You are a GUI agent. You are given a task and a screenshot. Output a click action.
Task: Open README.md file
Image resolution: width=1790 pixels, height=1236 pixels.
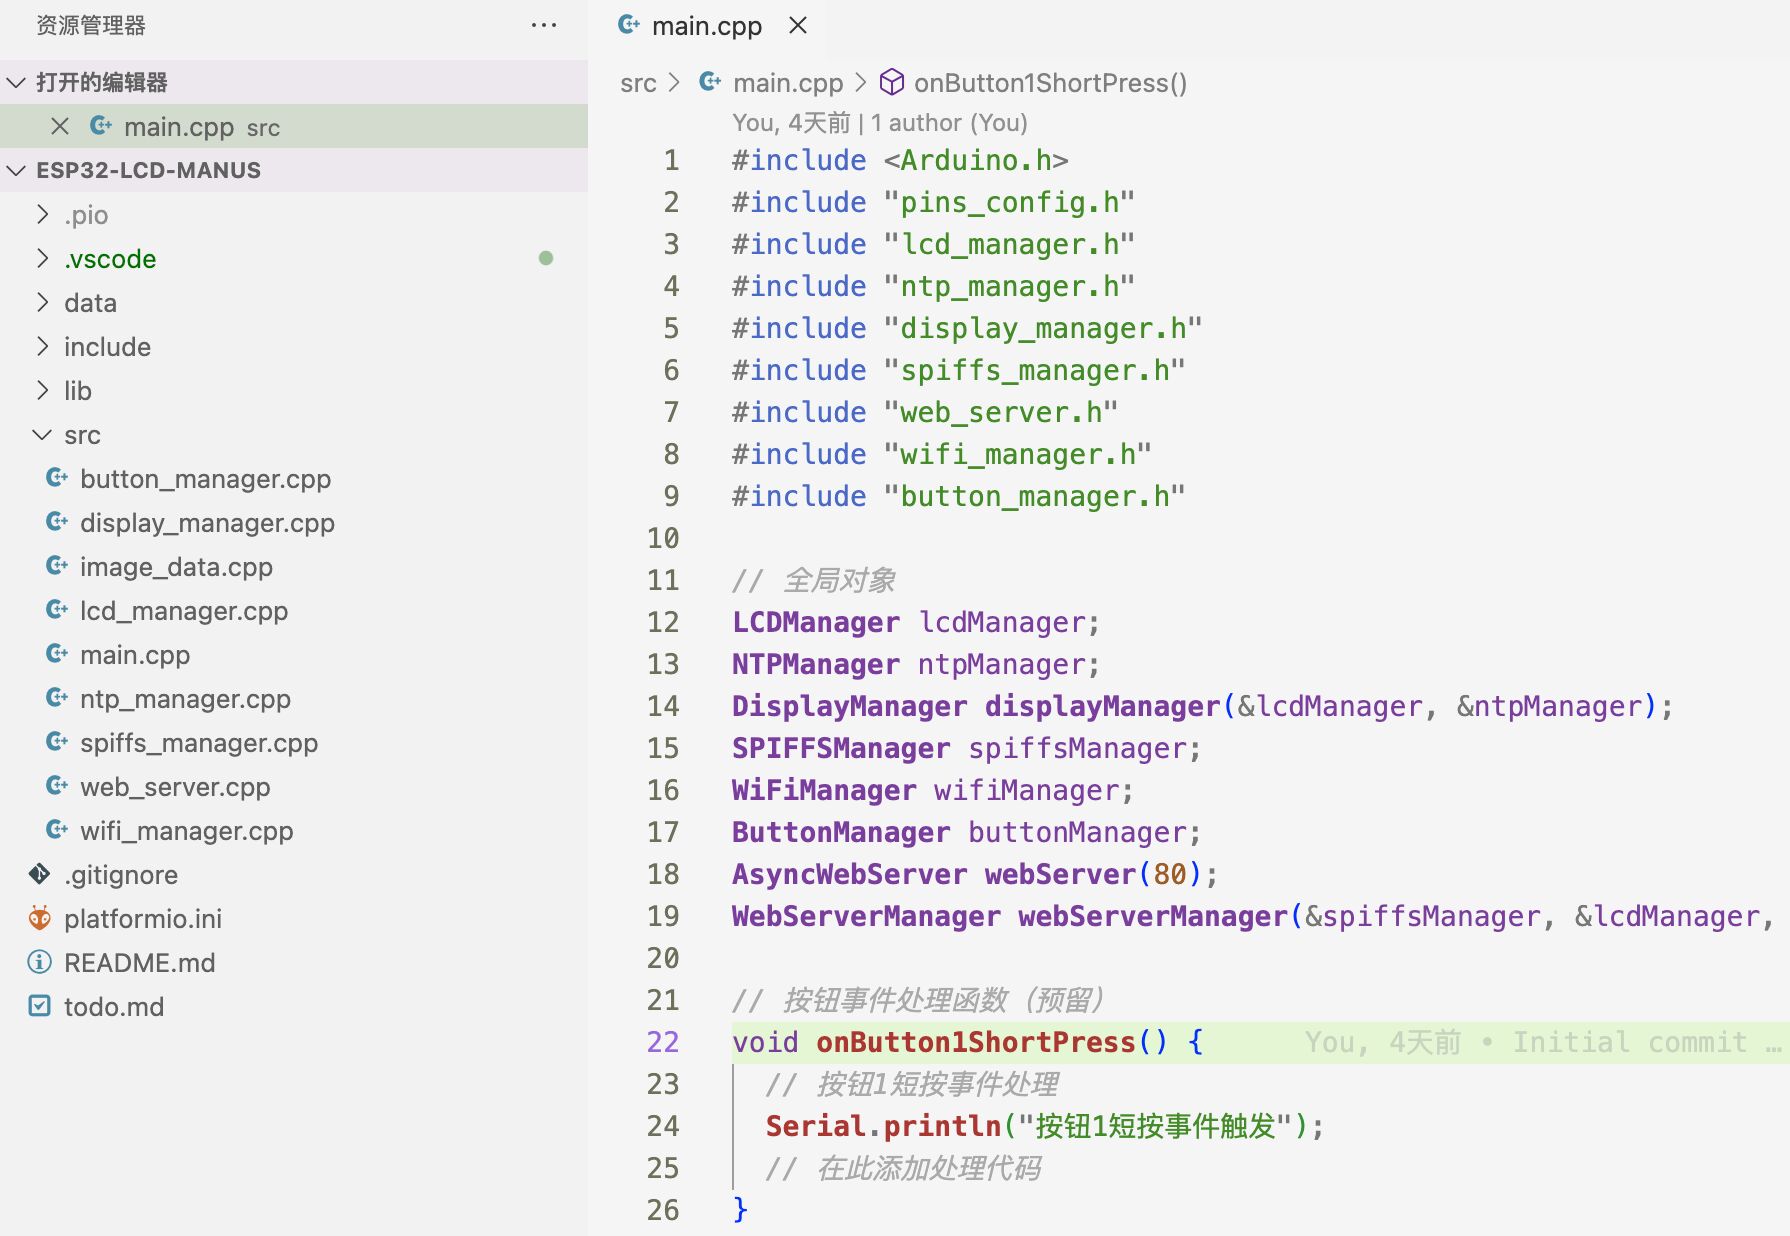tap(140, 963)
